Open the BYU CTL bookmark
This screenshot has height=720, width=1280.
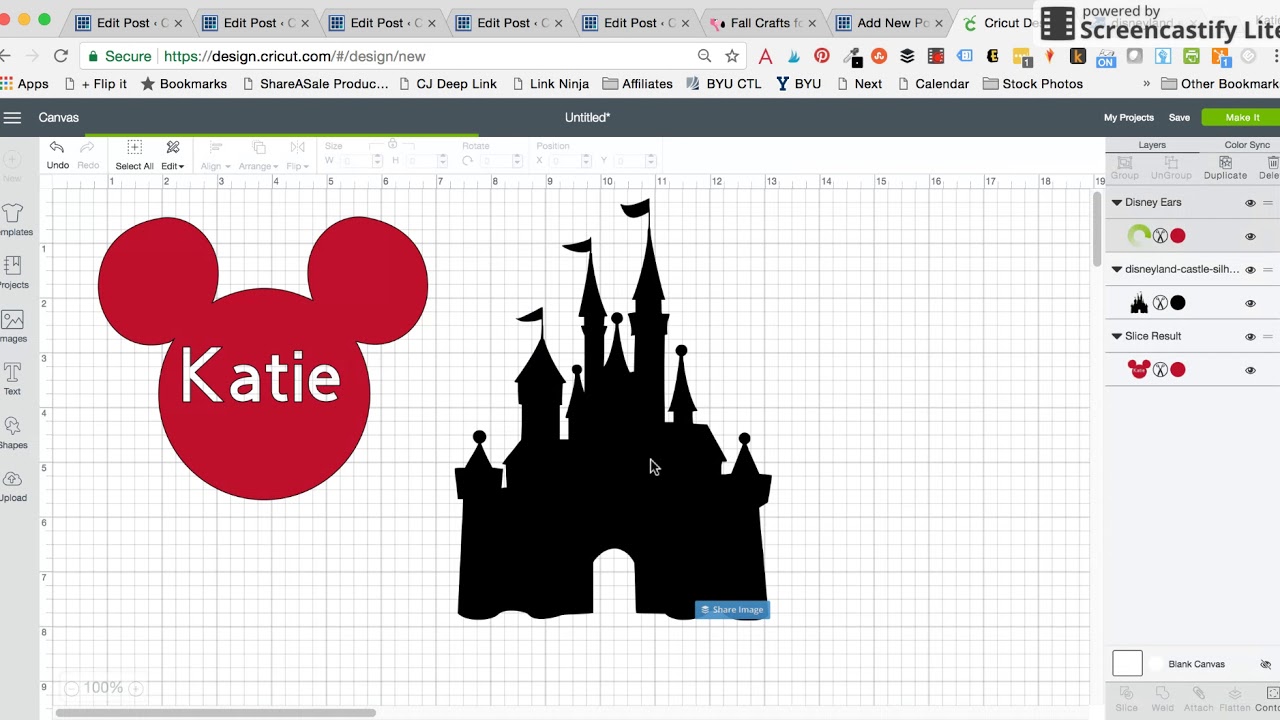point(723,84)
